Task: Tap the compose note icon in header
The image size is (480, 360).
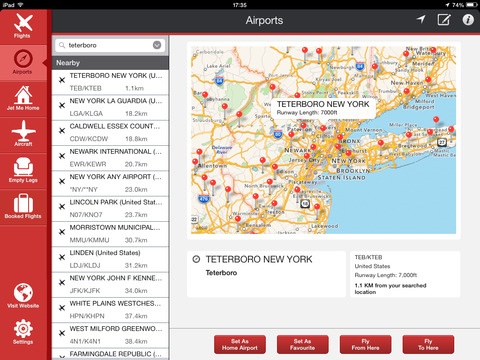Action: pyautogui.click(x=444, y=20)
